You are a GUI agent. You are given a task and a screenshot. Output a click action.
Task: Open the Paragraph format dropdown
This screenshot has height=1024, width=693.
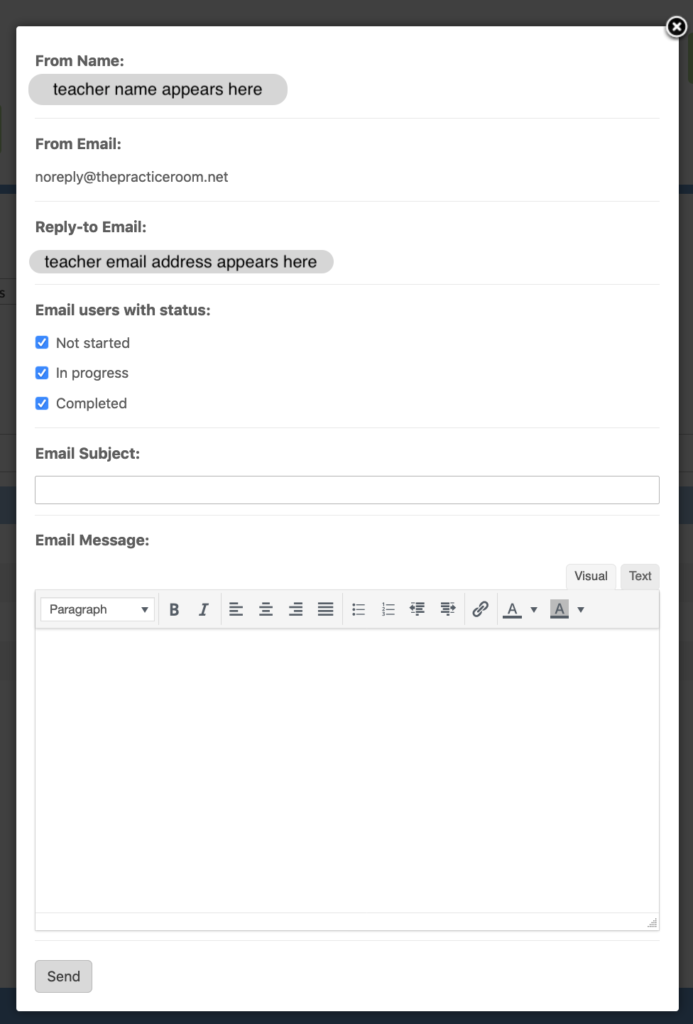tap(98, 609)
